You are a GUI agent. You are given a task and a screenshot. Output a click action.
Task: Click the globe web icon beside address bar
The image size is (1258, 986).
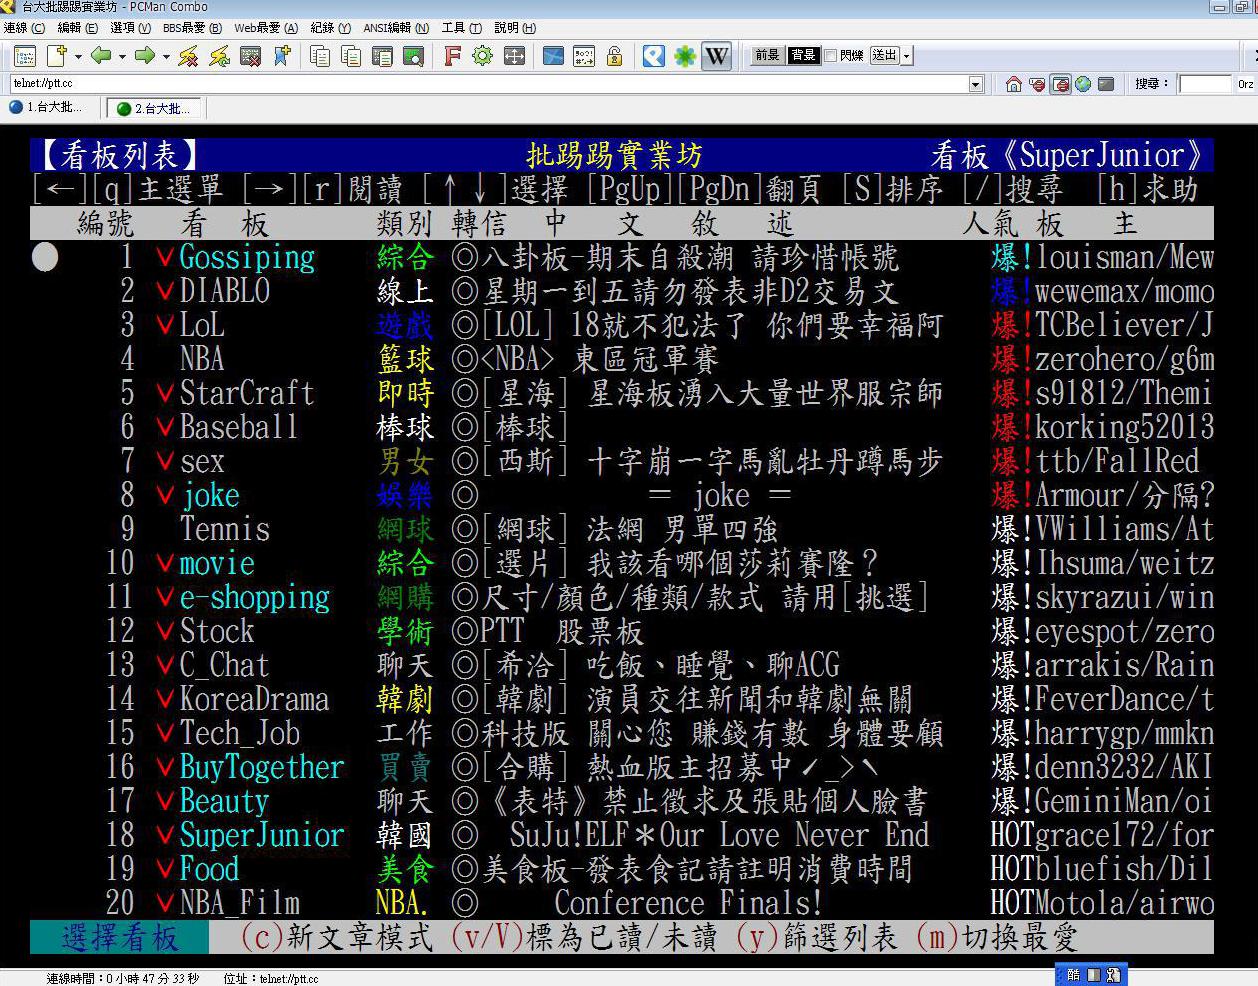pos(1083,84)
